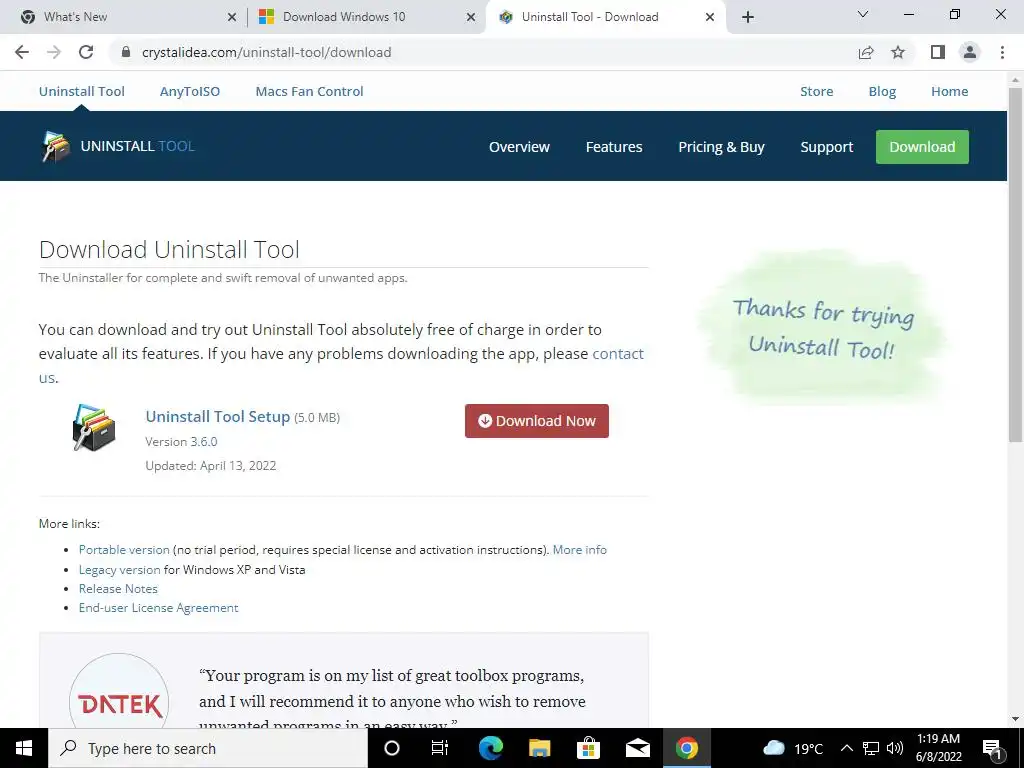Click the weather 19°C widget
The image size is (1024, 768).
(x=793, y=748)
